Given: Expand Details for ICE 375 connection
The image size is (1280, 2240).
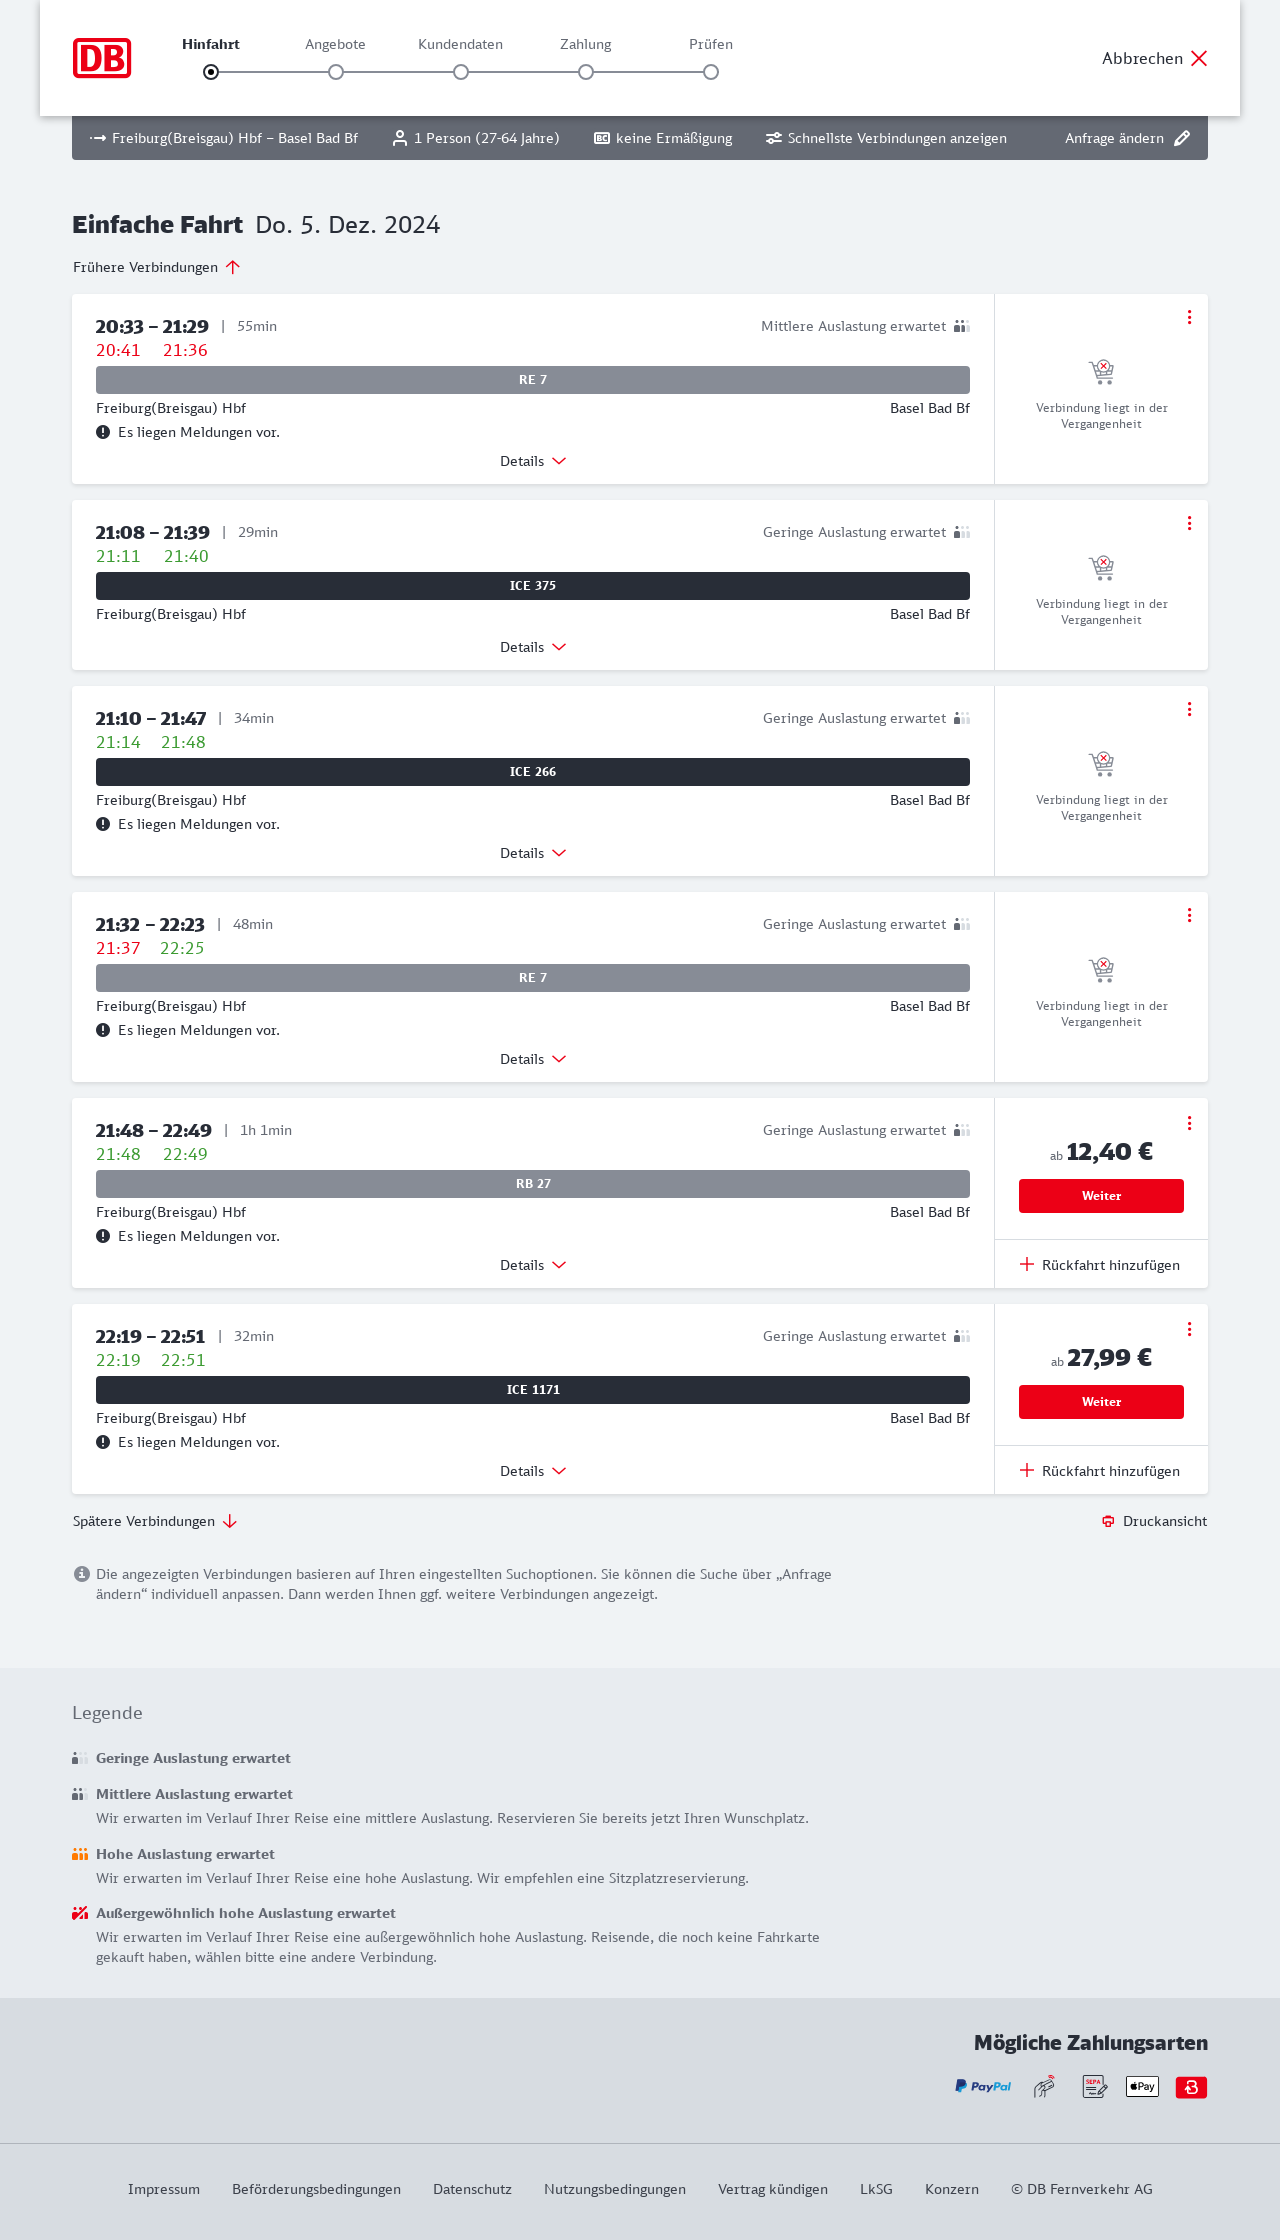Looking at the screenshot, I should [x=533, y=647].
